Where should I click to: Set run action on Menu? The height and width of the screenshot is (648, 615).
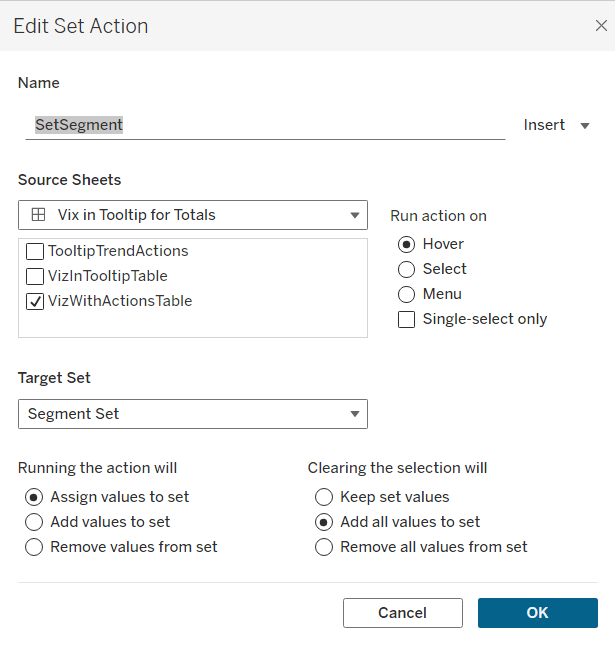click(x=407, y=294)
